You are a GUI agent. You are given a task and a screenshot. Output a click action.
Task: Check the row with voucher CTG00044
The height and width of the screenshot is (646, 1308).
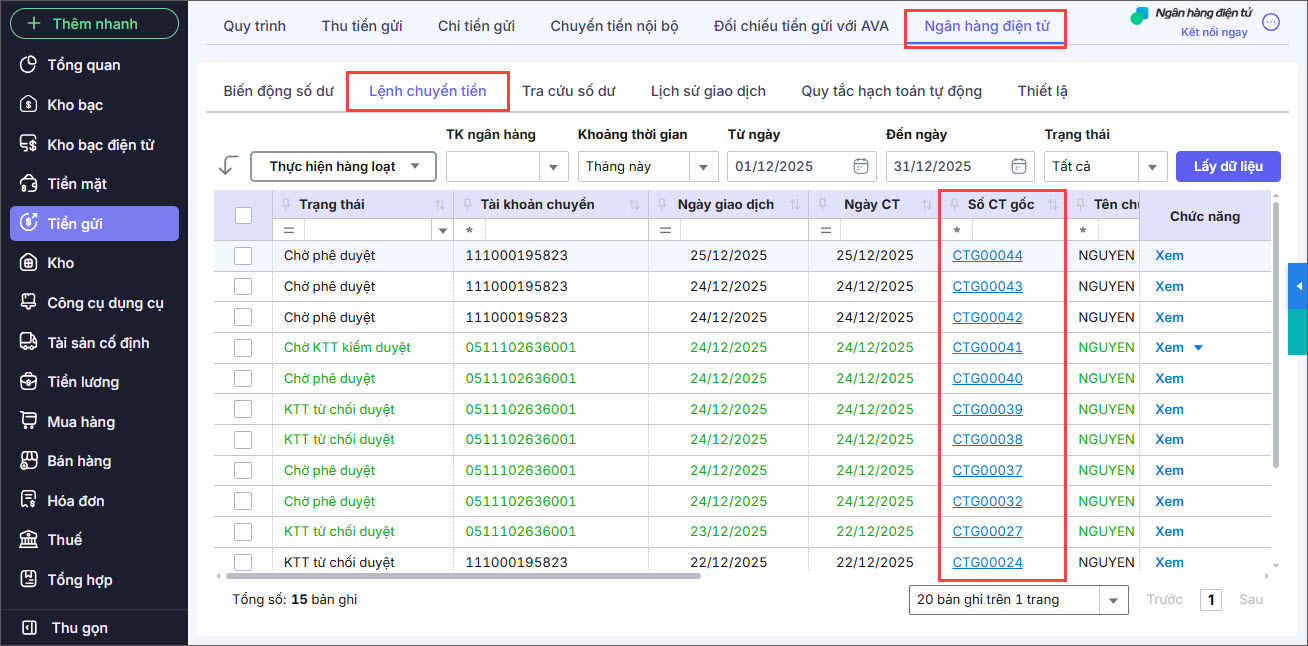243,256
